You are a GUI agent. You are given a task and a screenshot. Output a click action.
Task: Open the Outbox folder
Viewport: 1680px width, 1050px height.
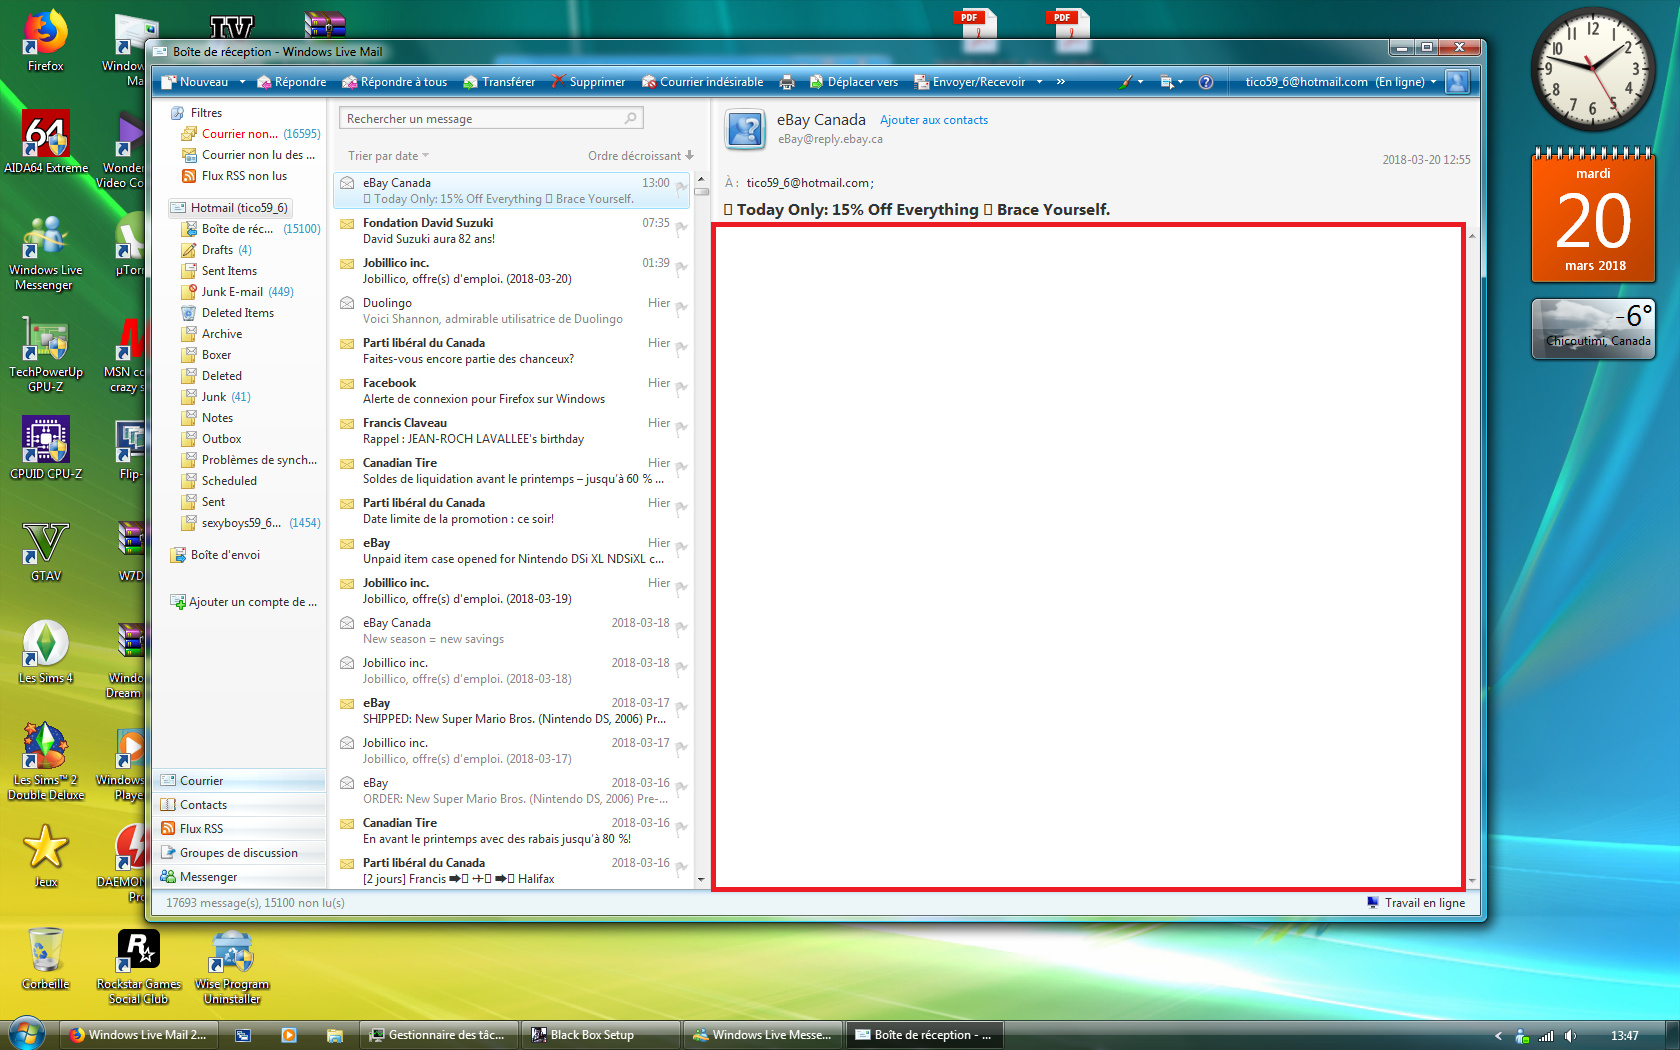pos(211,439)
